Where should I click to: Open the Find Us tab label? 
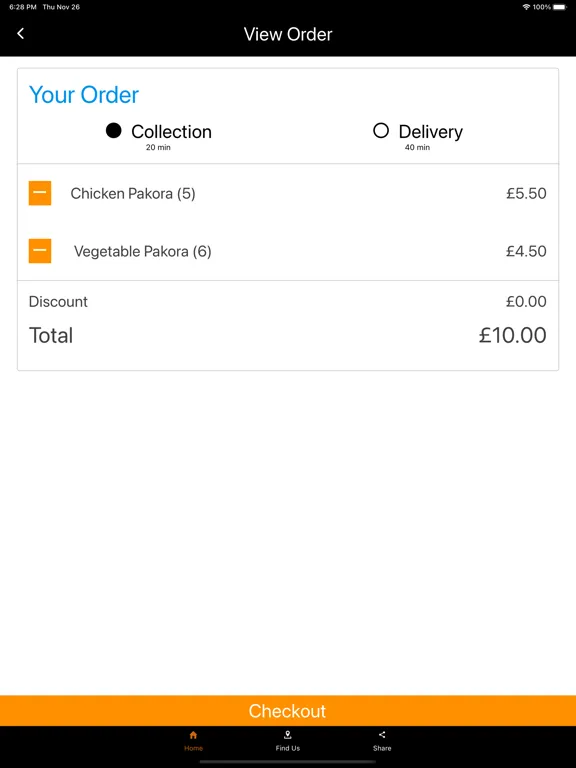tap(288, 748)
